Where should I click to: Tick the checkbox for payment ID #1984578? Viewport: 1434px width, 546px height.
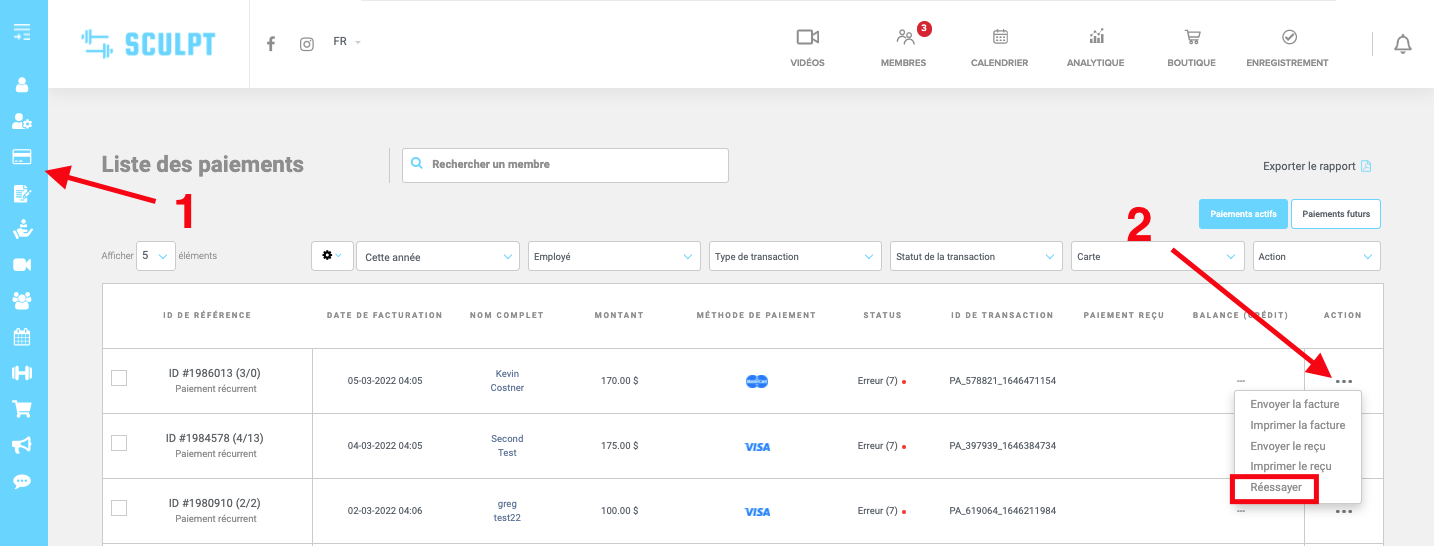tap(119, 443)
